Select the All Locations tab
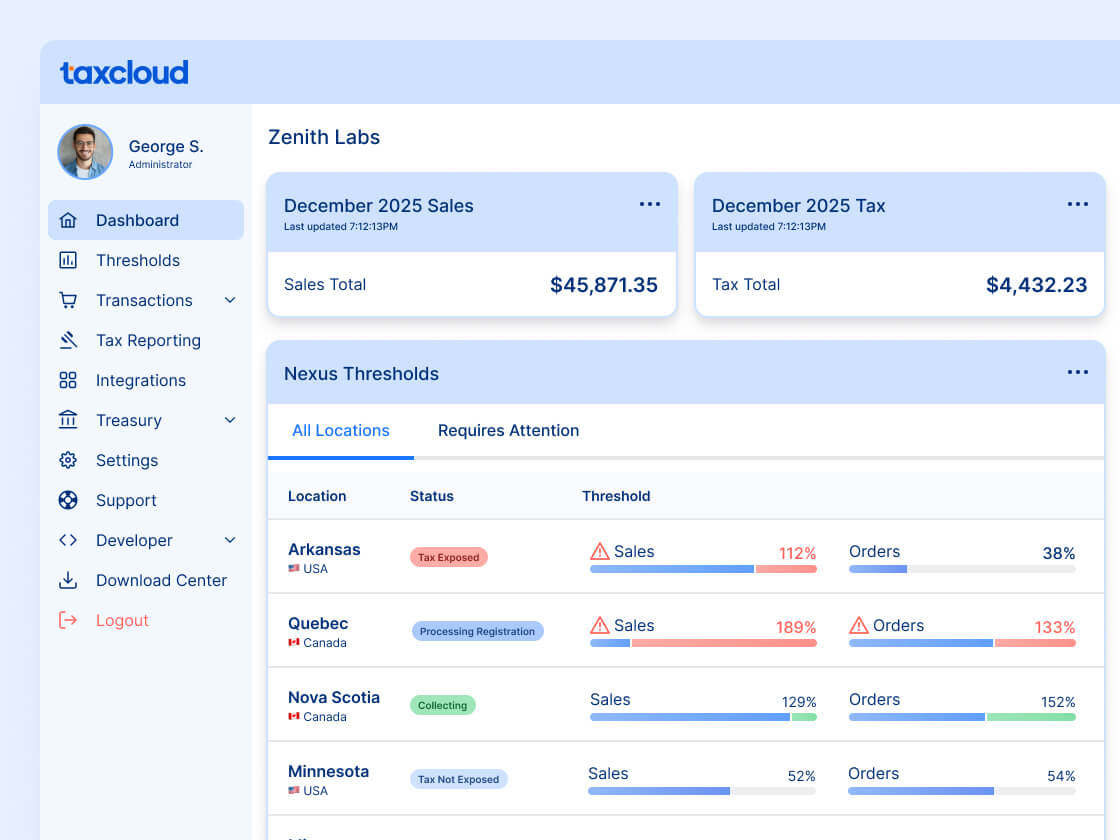Viewport: 1120px width, 840px height. coord(340,431)
